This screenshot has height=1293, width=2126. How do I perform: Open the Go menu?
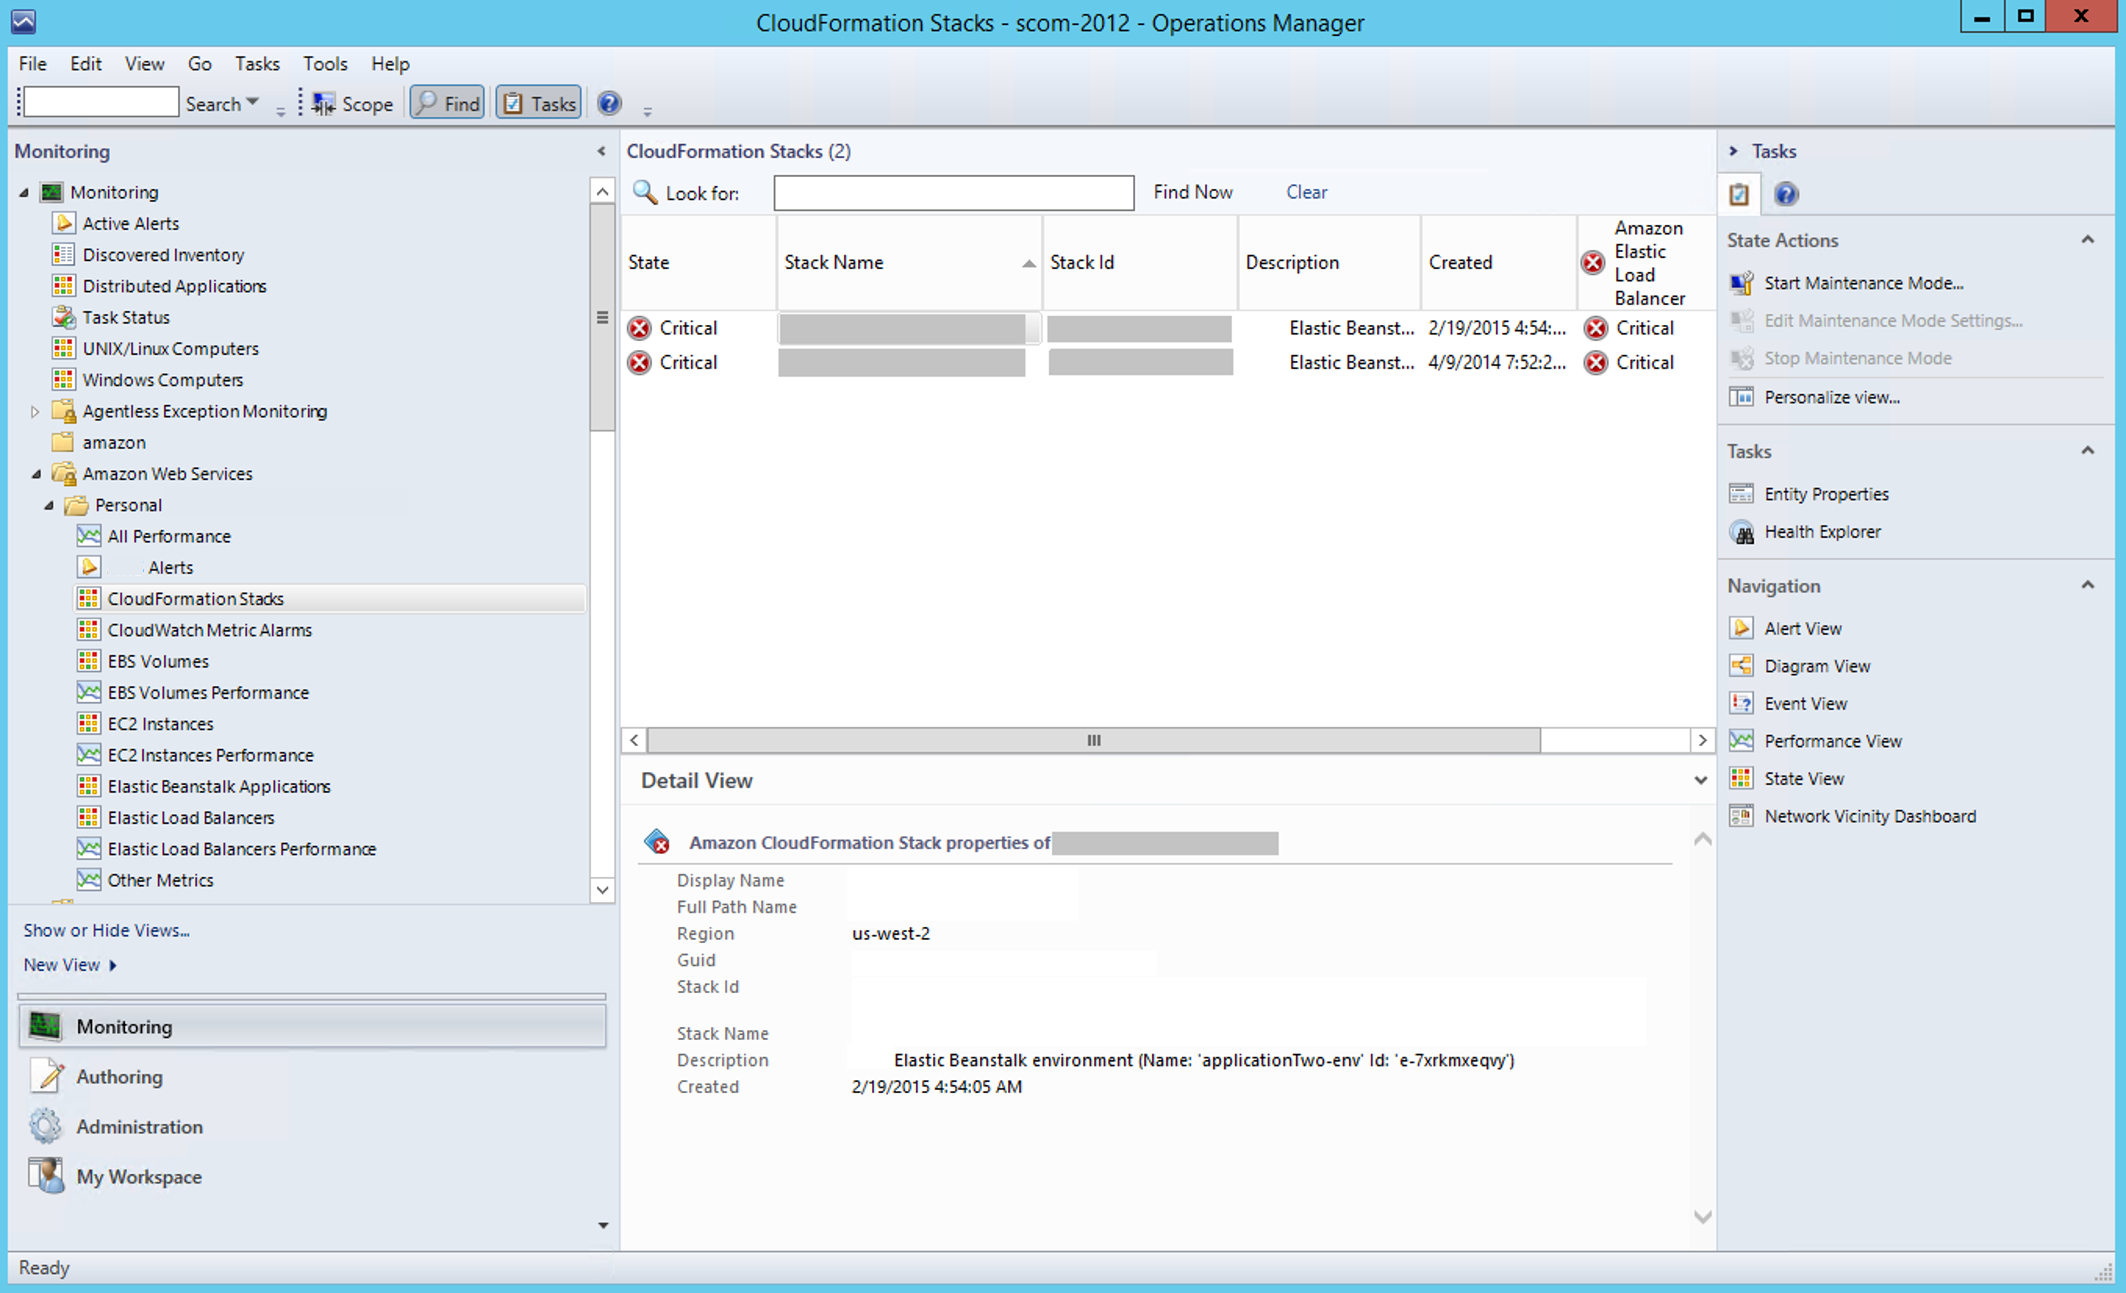(x=199, y=64)
